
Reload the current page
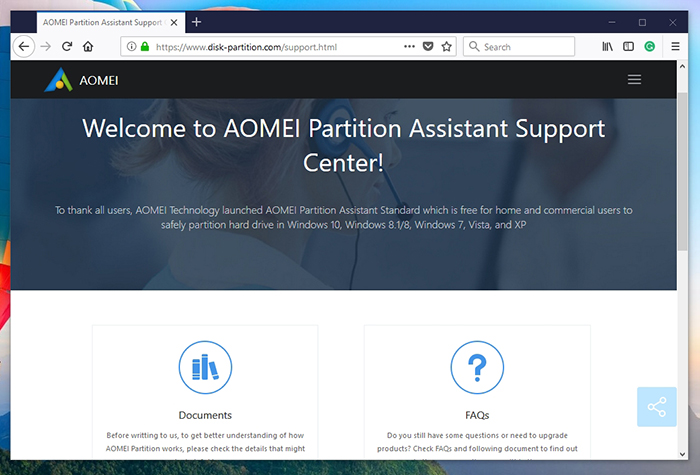pos(67,46)
